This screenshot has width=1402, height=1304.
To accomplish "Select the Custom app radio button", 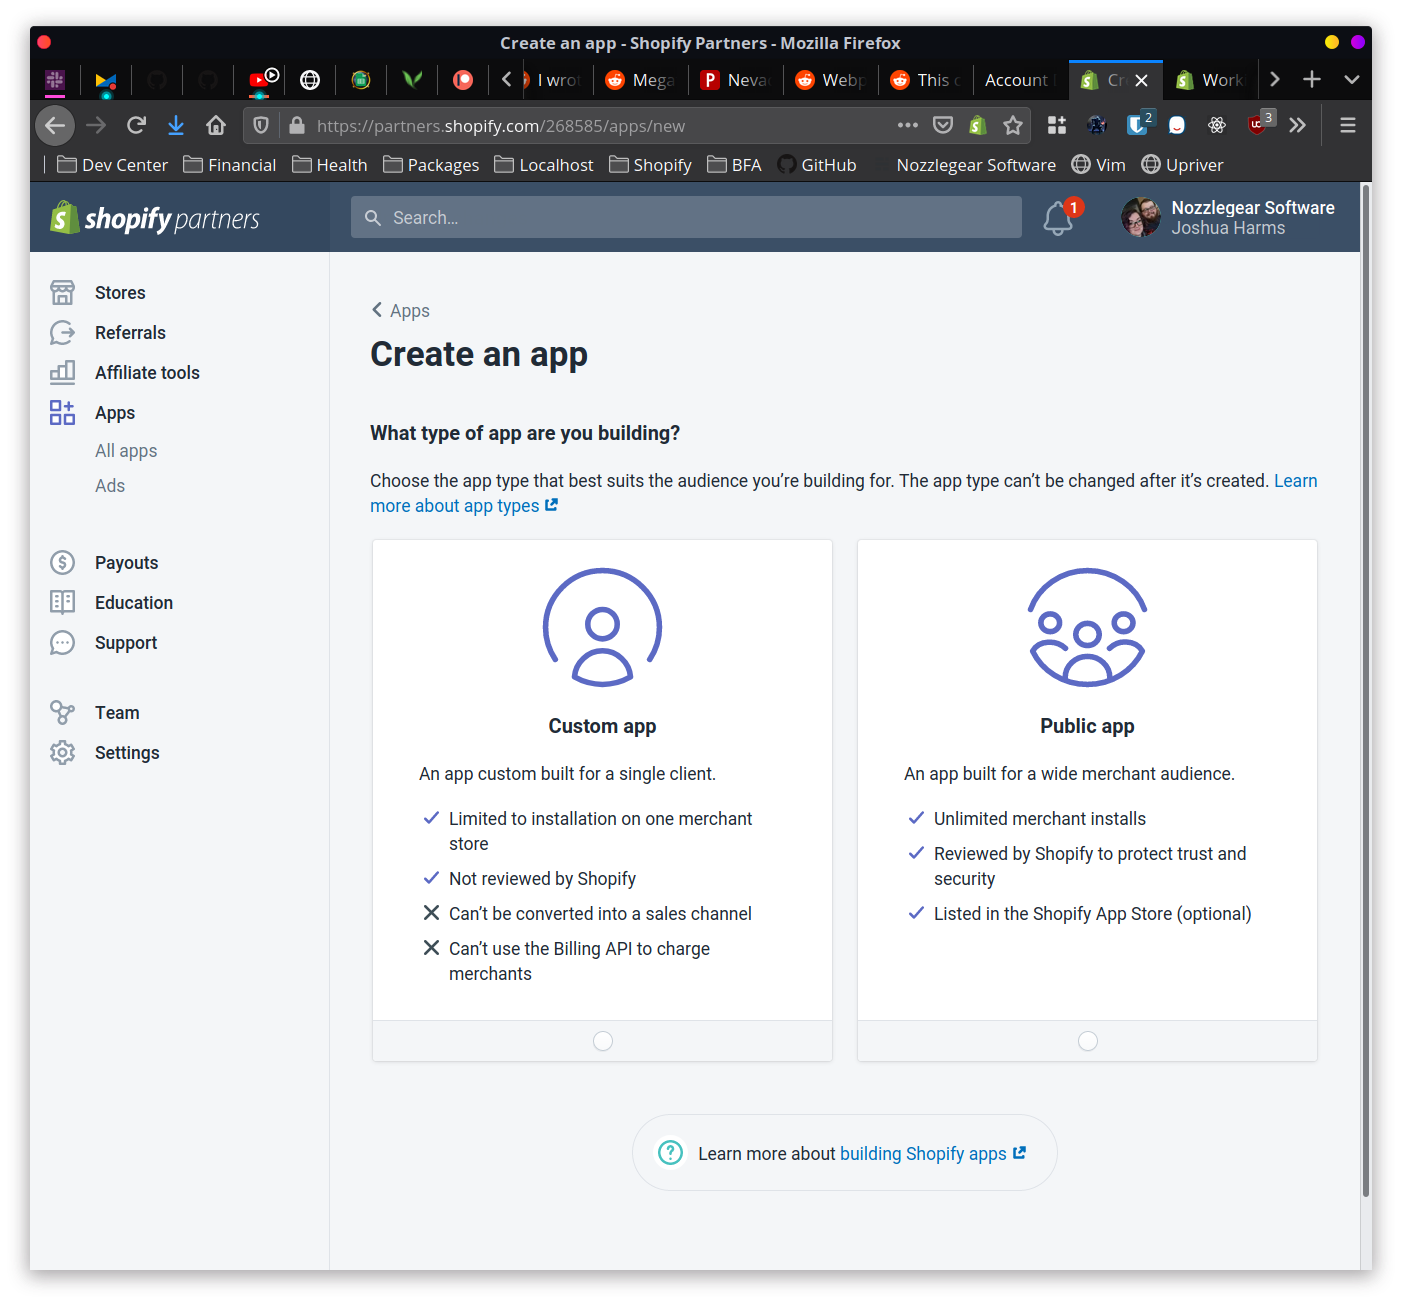I will (603, 1041).
